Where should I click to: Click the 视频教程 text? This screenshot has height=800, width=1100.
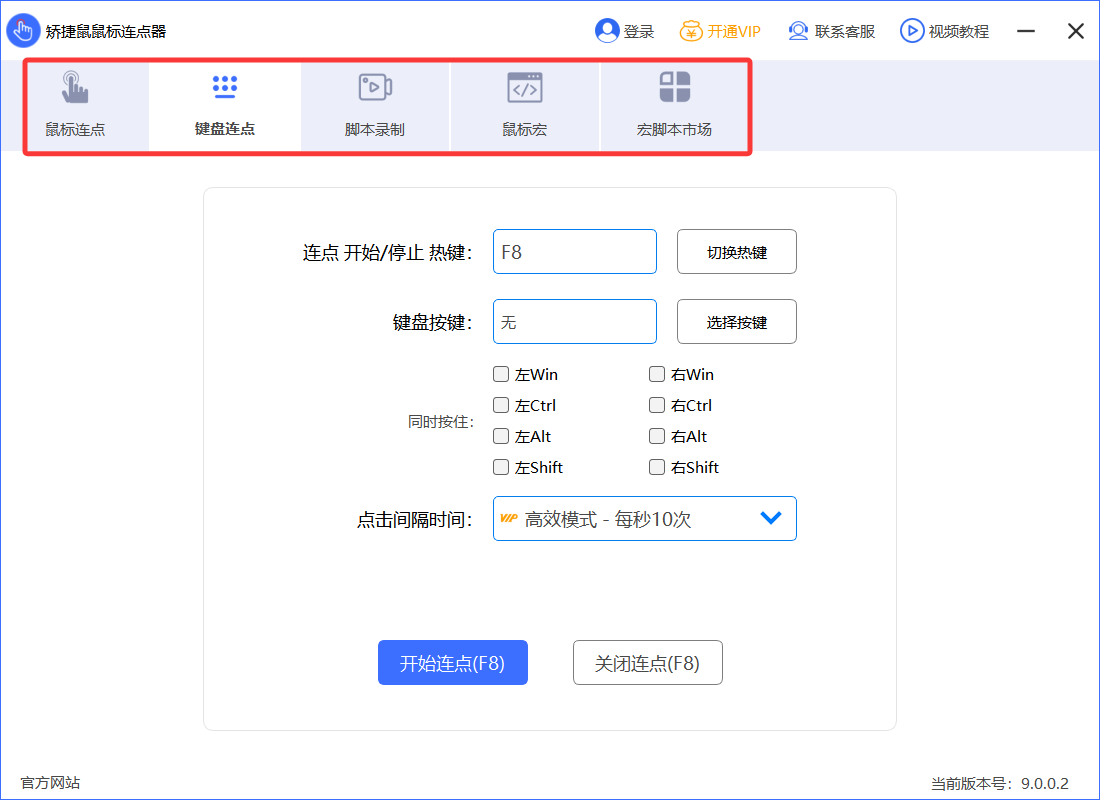[x=958, y=32]
